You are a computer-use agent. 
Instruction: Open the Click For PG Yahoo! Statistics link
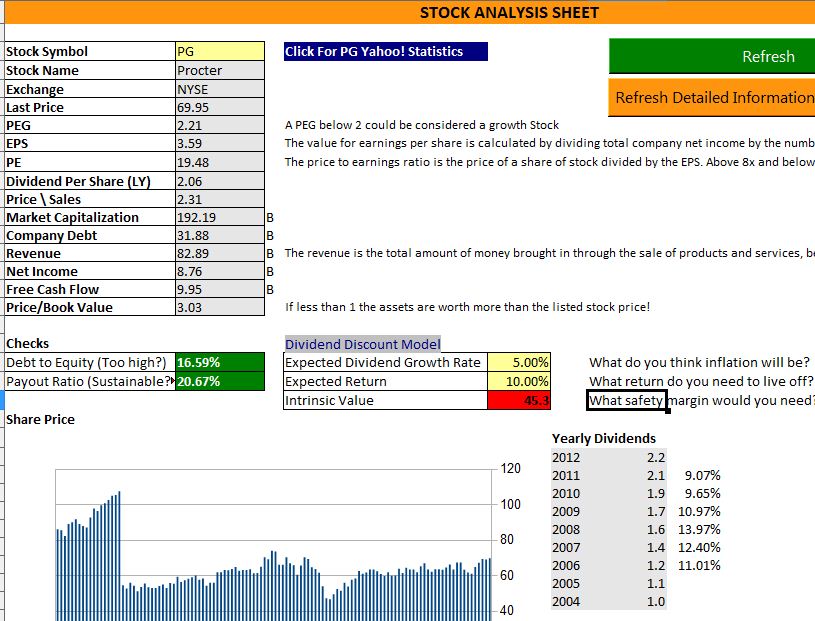(386, 51)
